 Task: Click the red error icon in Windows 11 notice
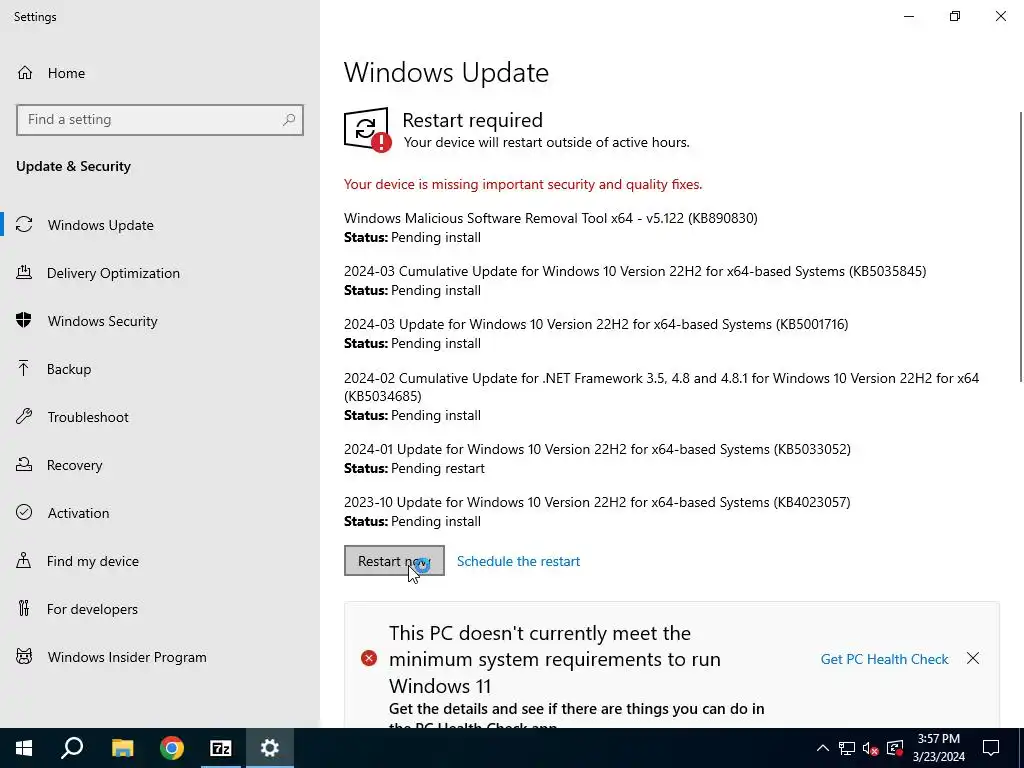point(369,658)
